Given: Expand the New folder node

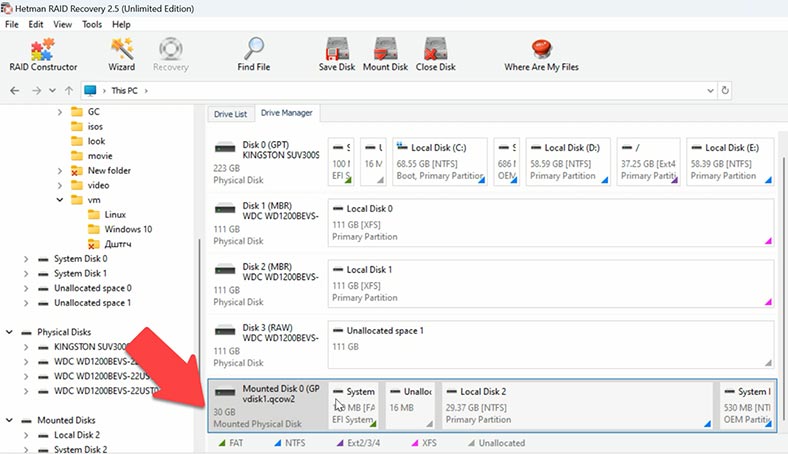Looking at the screenshot, I should pyautogui.click(x=59, y=171).
